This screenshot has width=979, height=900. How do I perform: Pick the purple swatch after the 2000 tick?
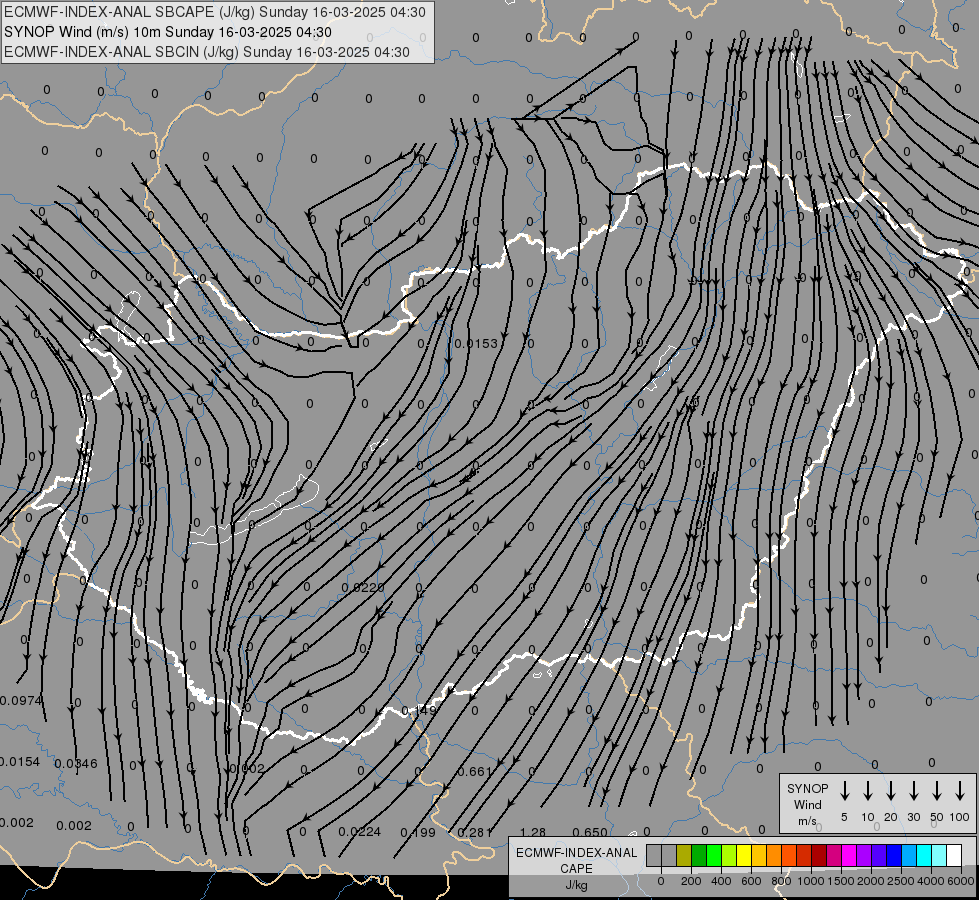tap(864, 855)
